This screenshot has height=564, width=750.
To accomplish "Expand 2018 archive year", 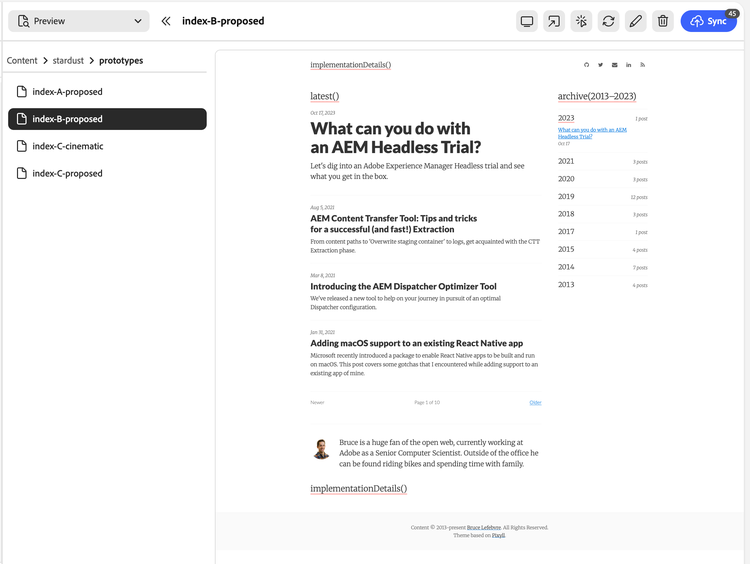I will (x=566, y=214).
